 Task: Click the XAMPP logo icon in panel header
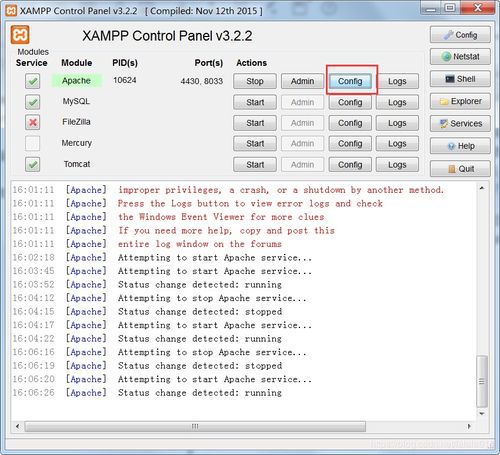[x=20, y=35]
